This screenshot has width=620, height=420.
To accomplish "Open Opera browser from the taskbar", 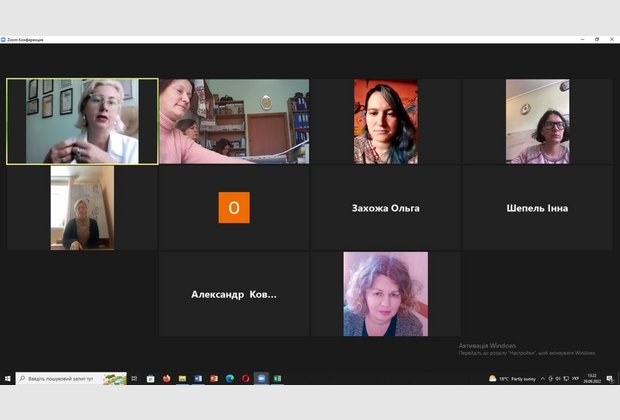I will 245,379.
